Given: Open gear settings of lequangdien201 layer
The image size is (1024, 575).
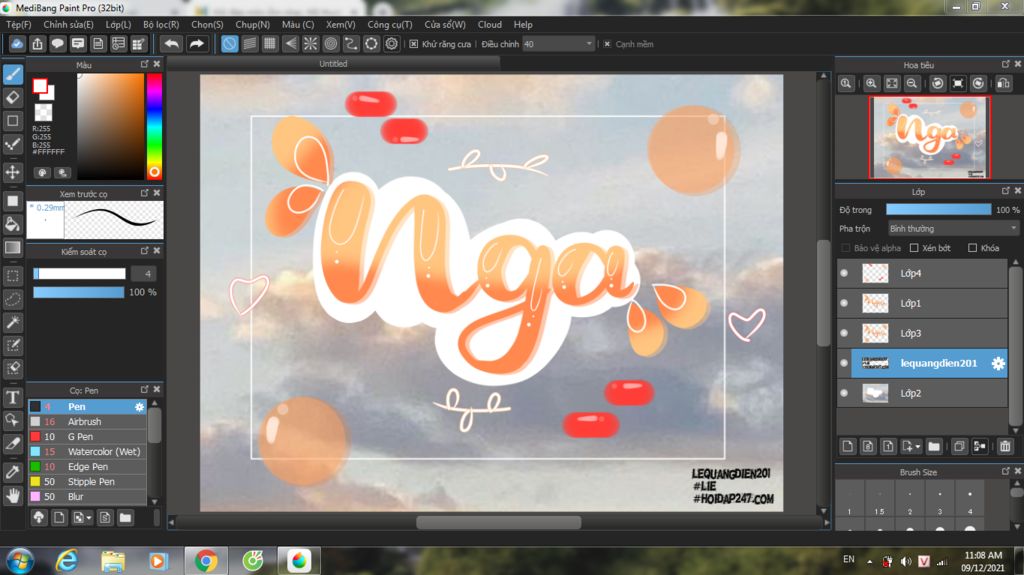Looking at the screenshot, I should point(998,363).
